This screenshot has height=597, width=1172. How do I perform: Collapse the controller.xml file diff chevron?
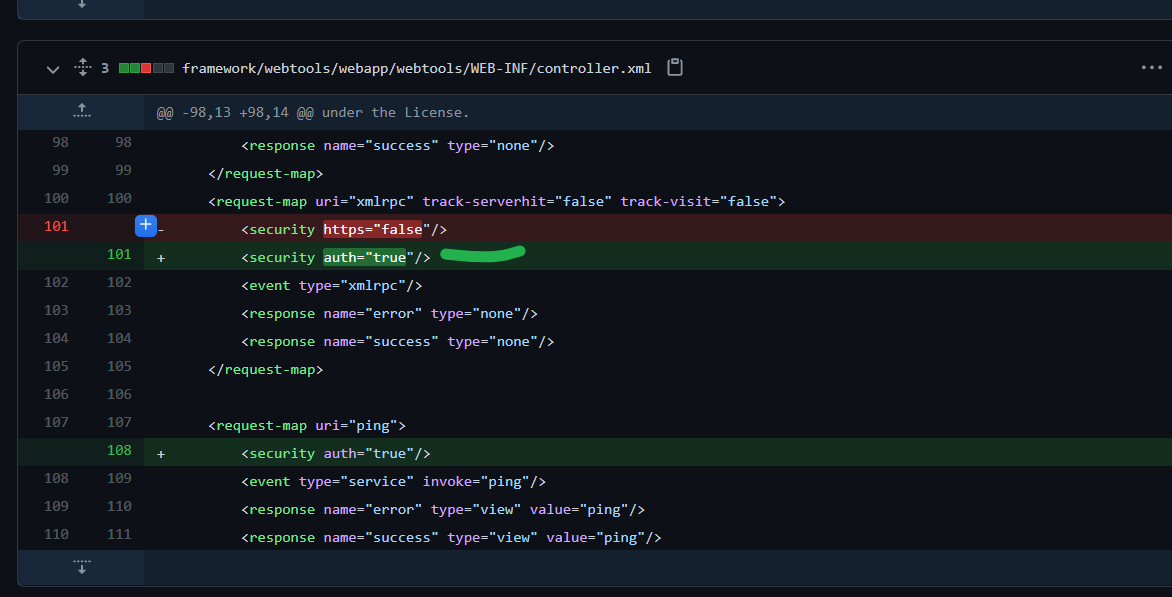(x=52, y=69)
